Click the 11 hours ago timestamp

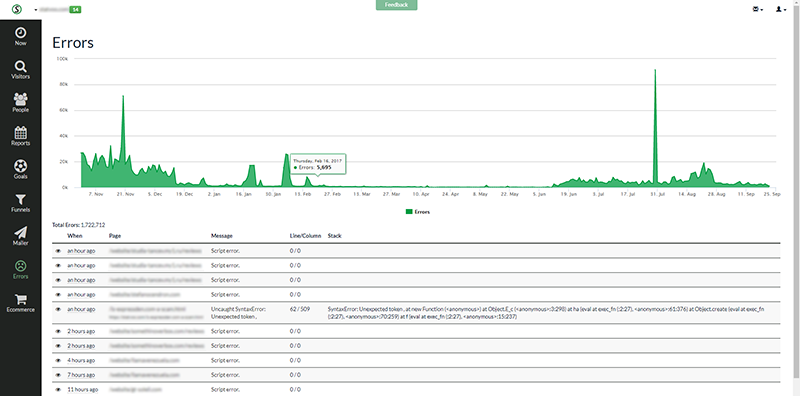pyautogui.click(x=83, y=390)
